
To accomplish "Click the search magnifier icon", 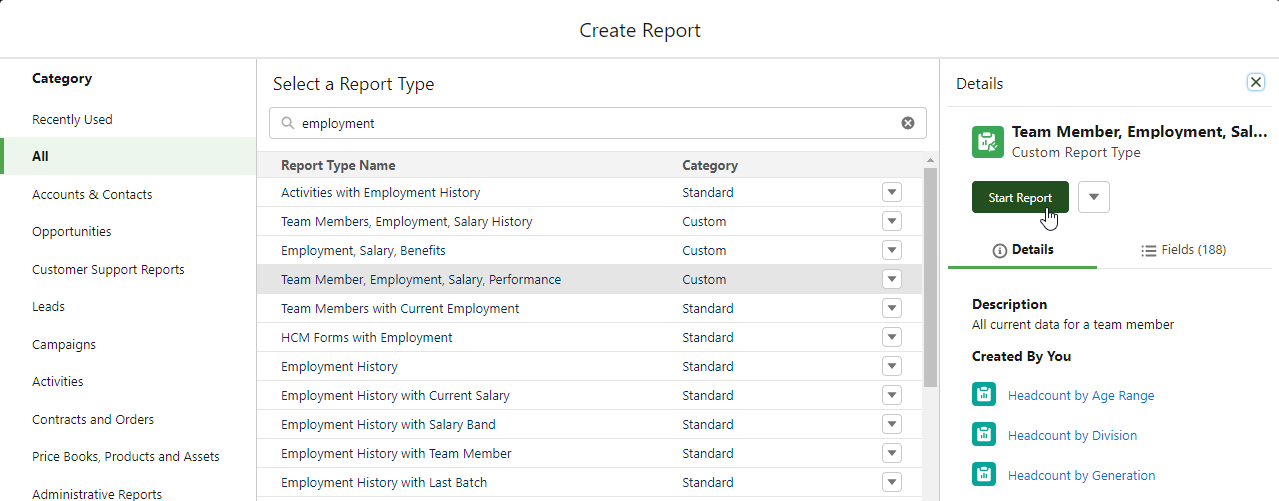I will point(288,123).
